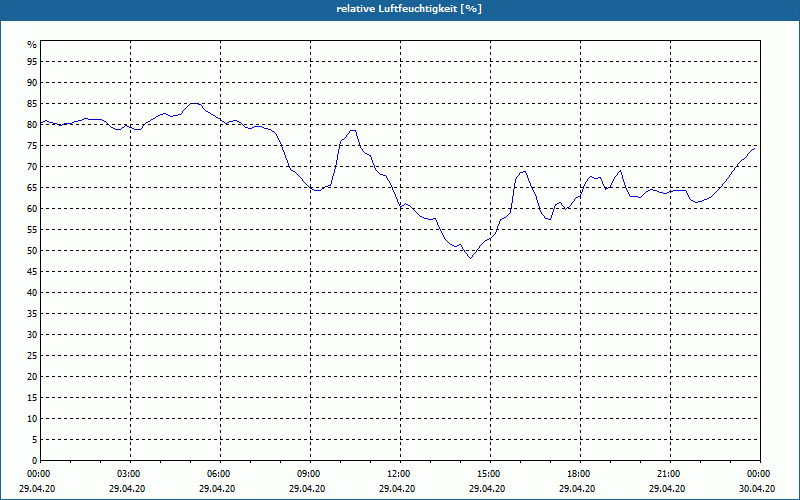Pick the y-axis label '75'
This screenshot has height=500, width=800.
(x=32, y=145)
